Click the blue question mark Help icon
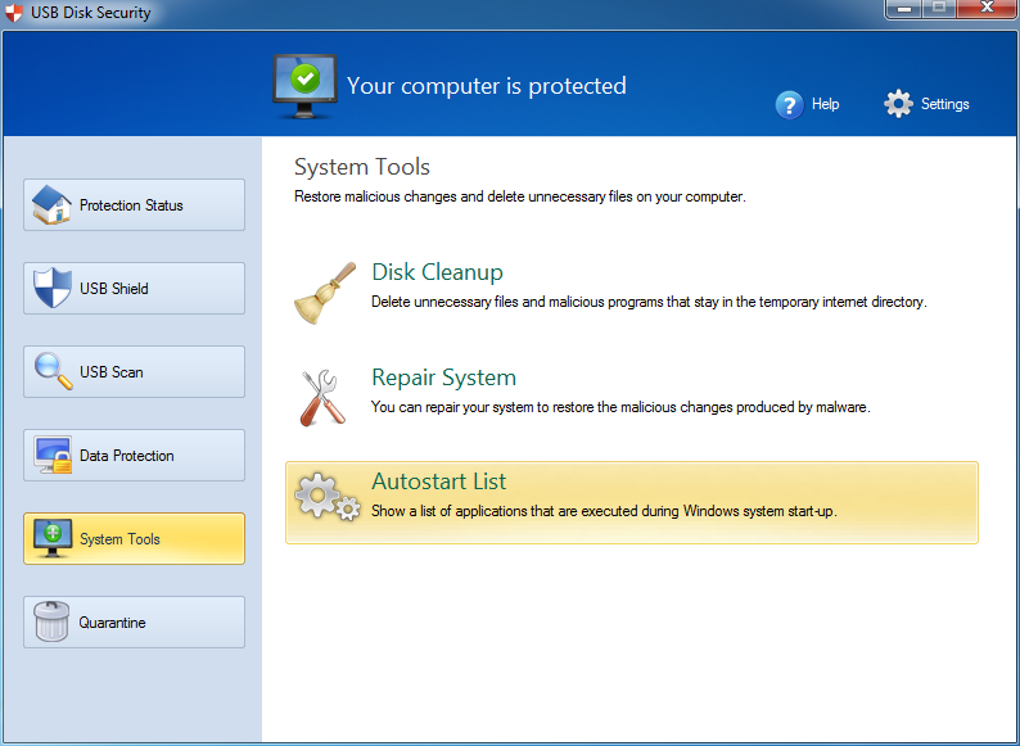The height and width of the screenshot is (746, 1020). click(x=789, y=104)
